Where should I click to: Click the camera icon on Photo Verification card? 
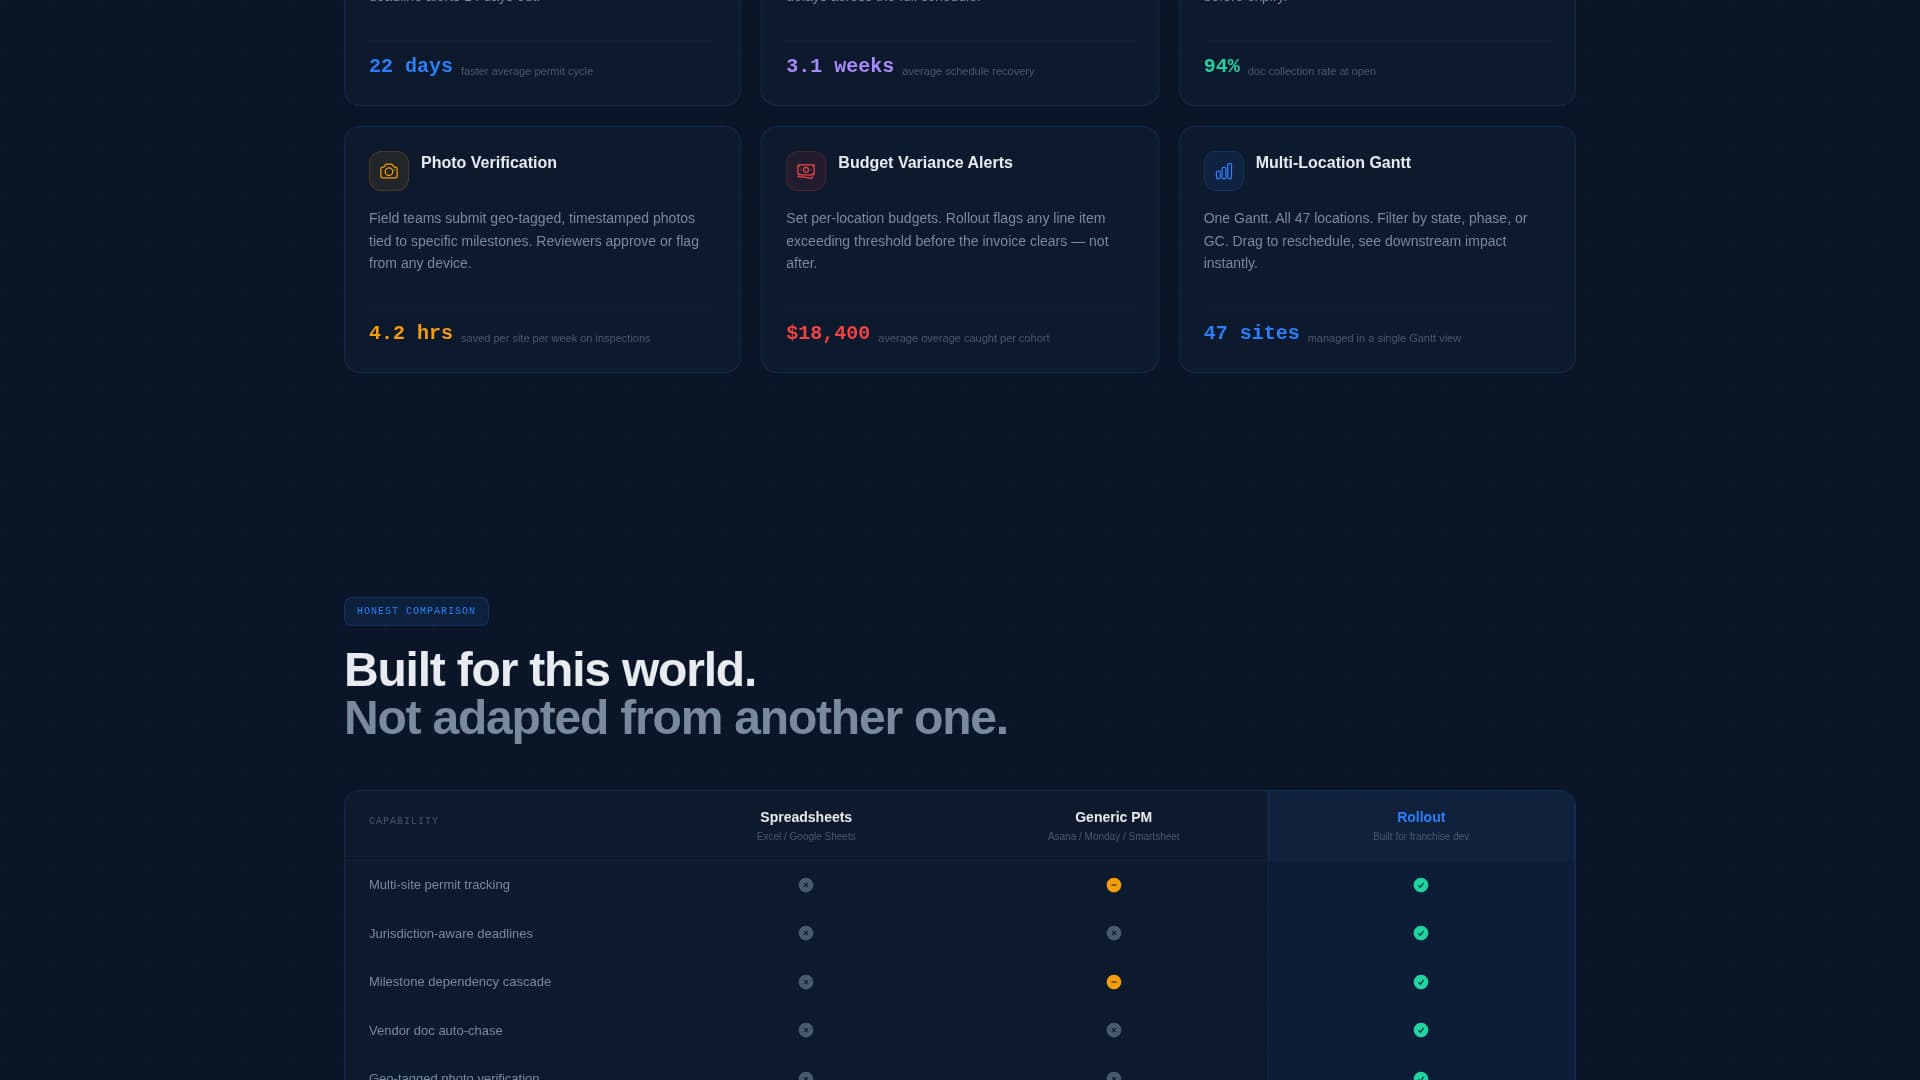[389, 171]
